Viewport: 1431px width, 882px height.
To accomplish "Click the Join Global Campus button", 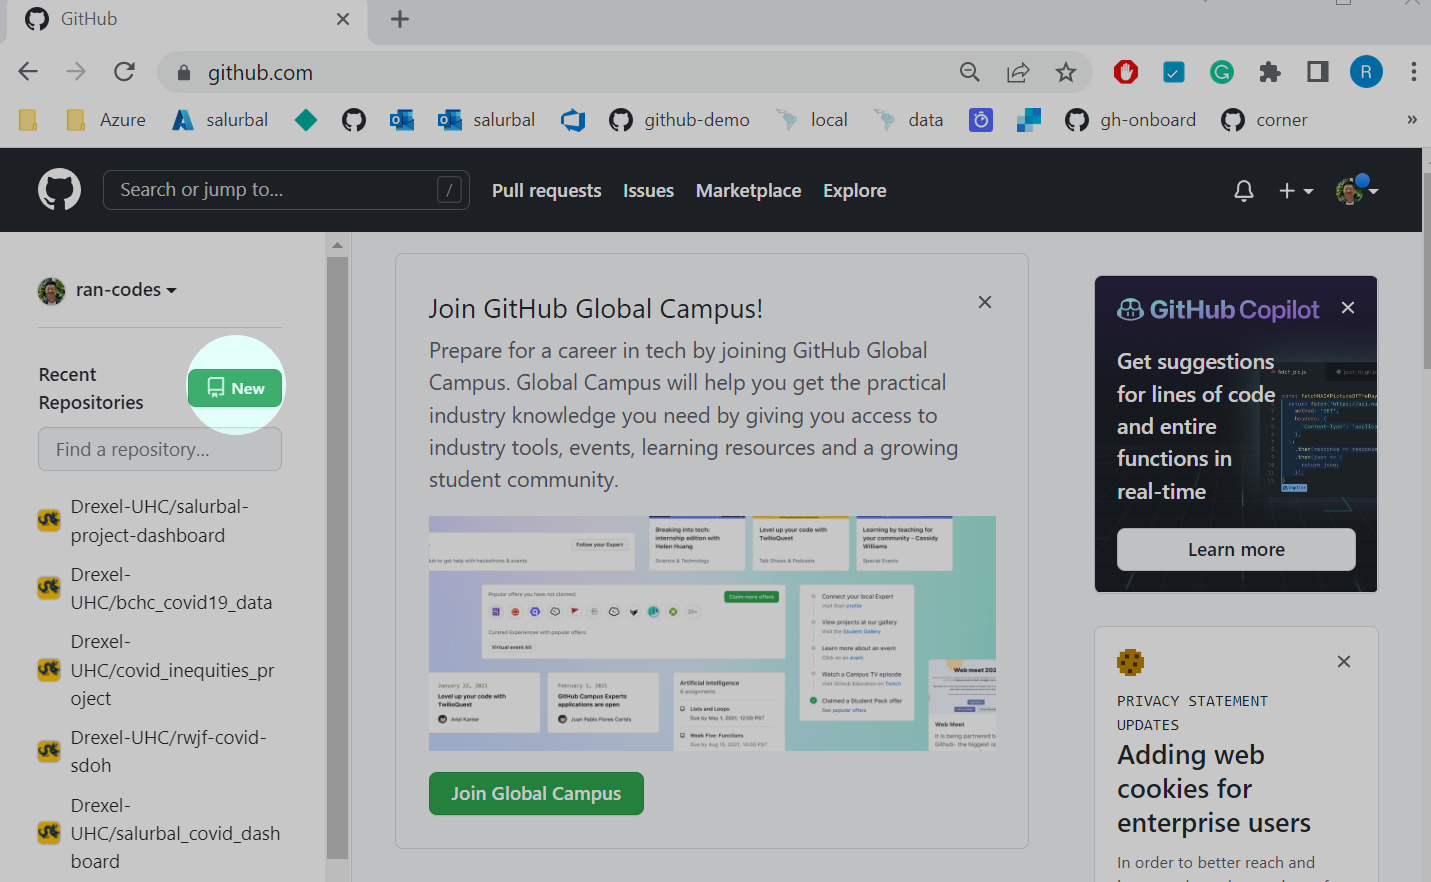I will [536, 793].
